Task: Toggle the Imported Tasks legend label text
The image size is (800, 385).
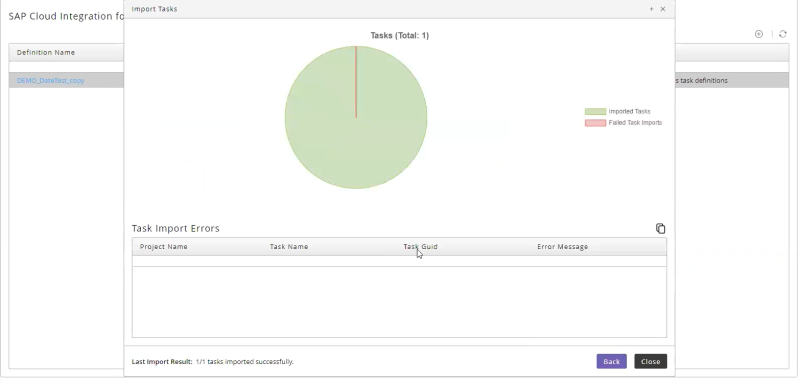Action: (630, 111)
